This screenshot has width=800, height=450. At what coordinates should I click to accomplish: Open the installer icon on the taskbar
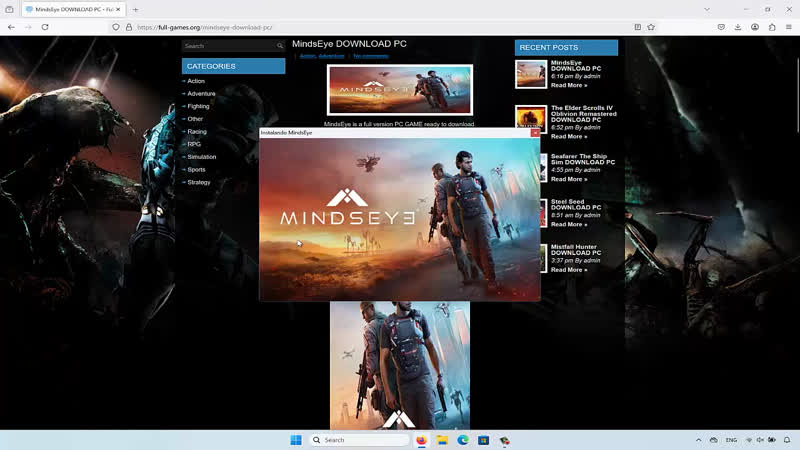(x=504, y=440)
